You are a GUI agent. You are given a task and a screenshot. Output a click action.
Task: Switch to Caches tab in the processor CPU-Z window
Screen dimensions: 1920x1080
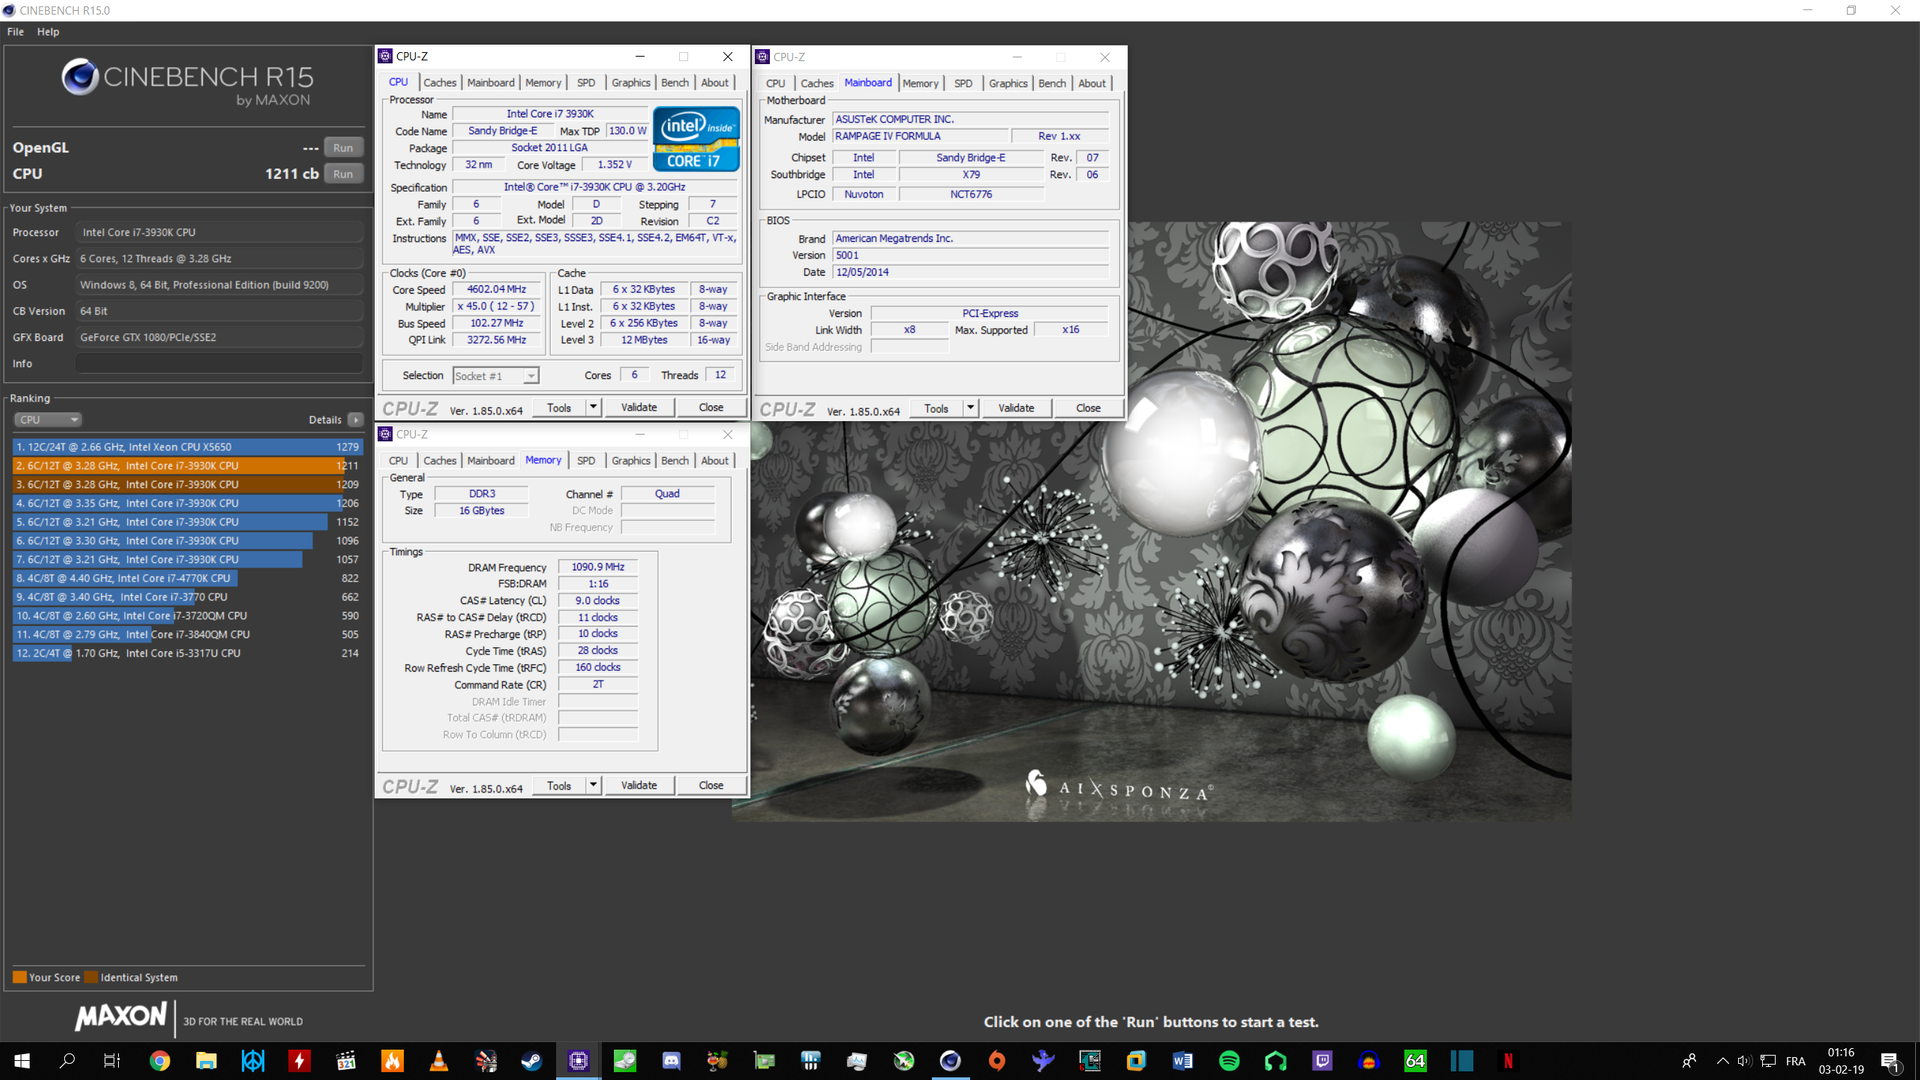pos(439,83)
